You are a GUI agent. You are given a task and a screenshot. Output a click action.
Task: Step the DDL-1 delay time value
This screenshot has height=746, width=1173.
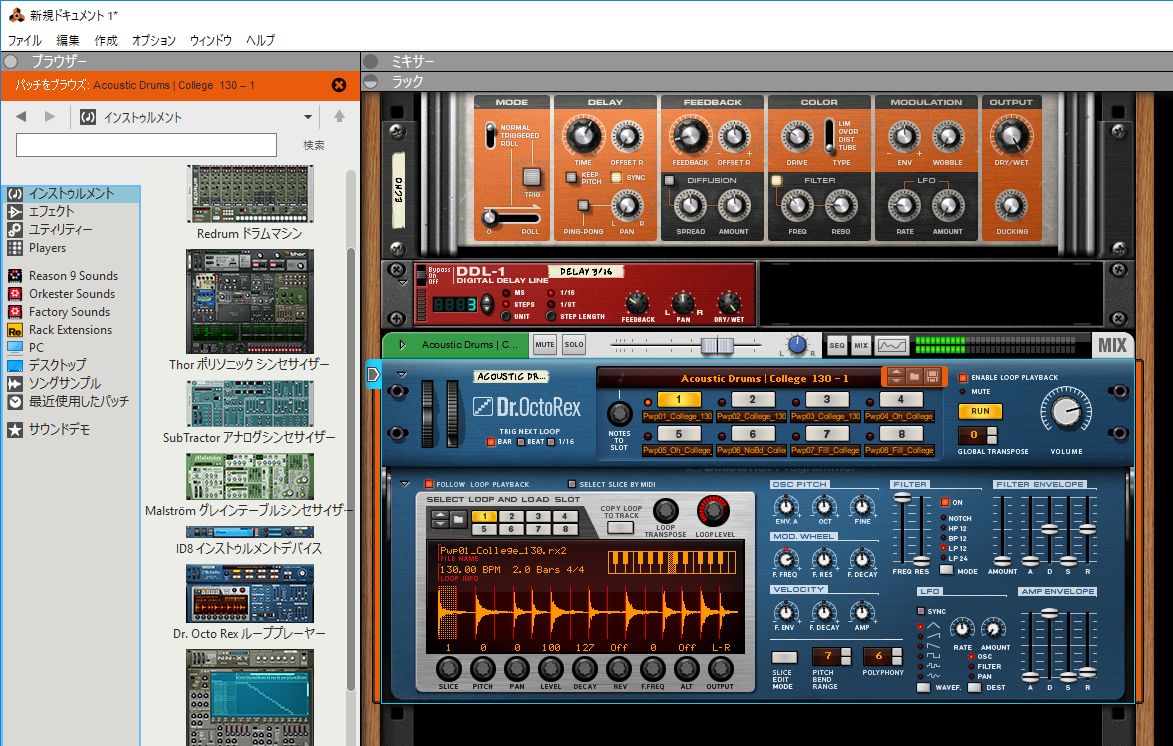(487, 304)
